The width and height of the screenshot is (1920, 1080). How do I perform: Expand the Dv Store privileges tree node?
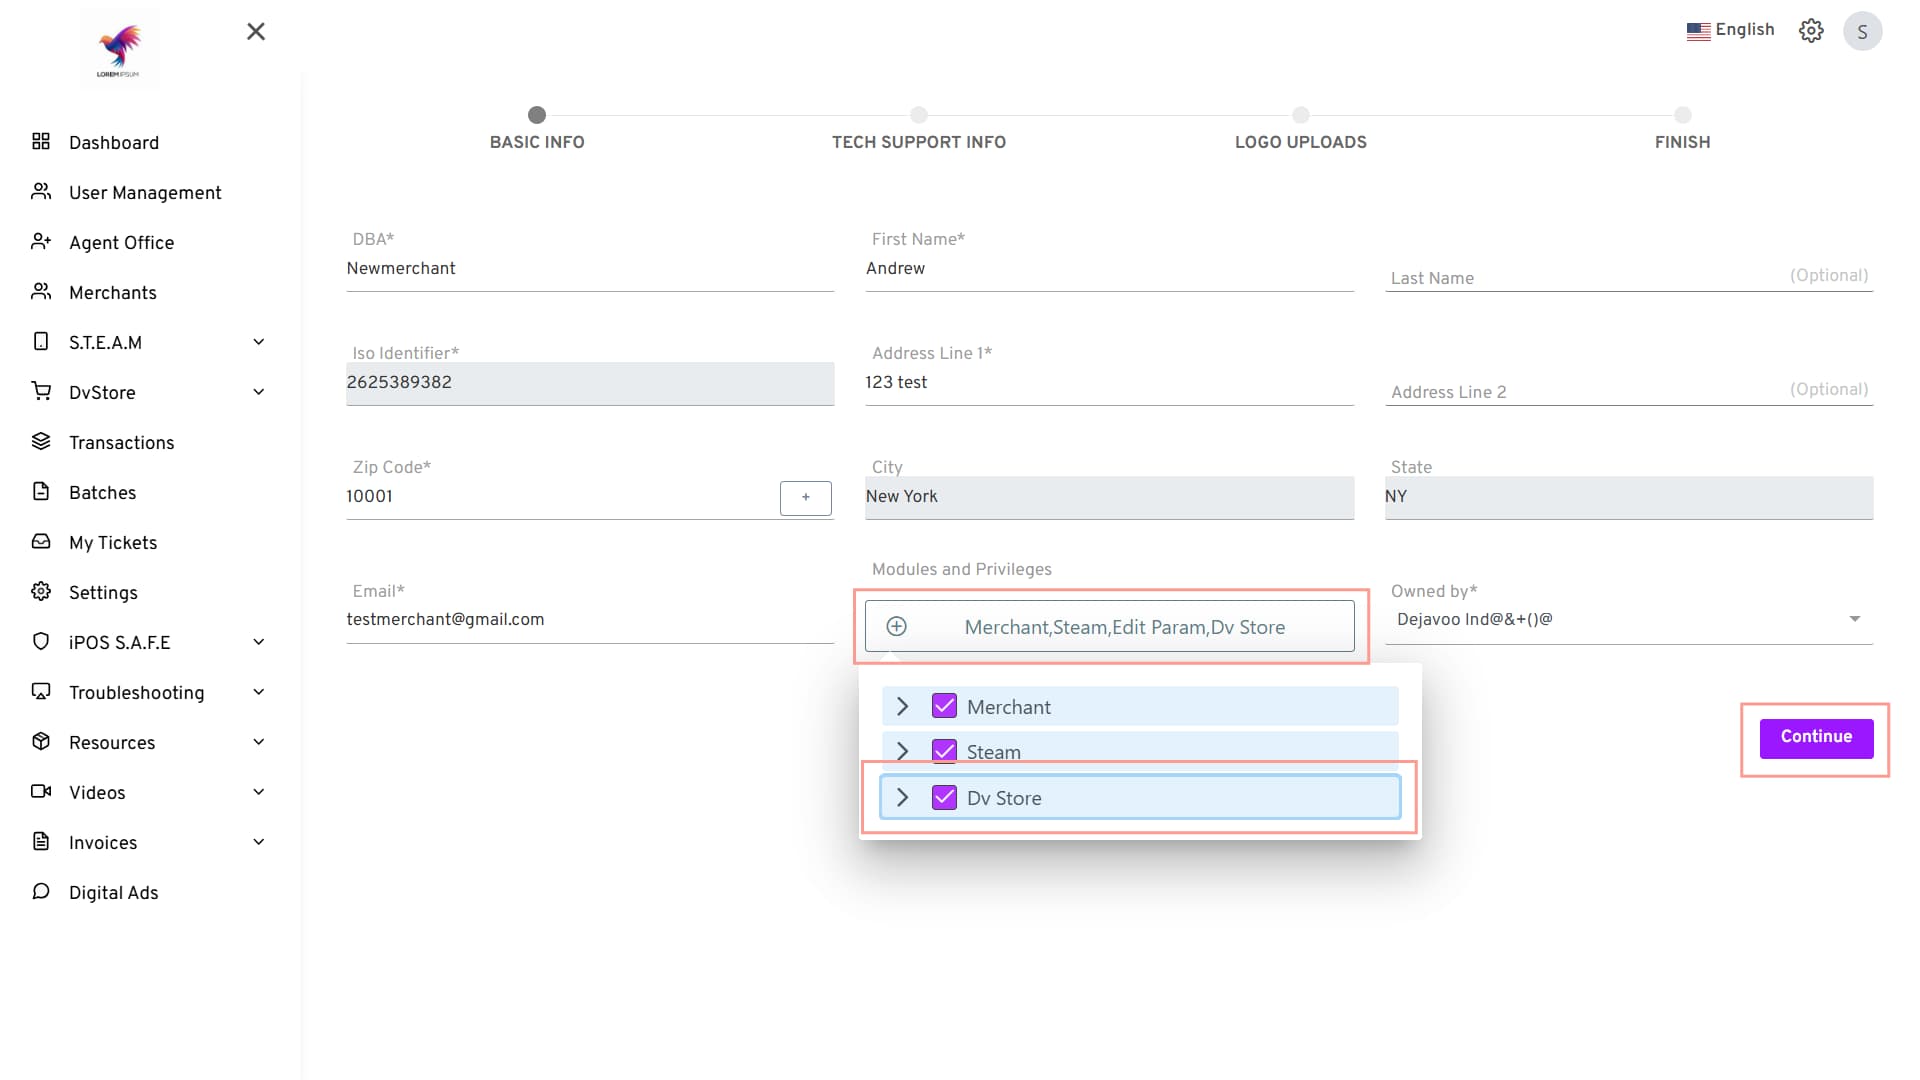tap(903, 797)
